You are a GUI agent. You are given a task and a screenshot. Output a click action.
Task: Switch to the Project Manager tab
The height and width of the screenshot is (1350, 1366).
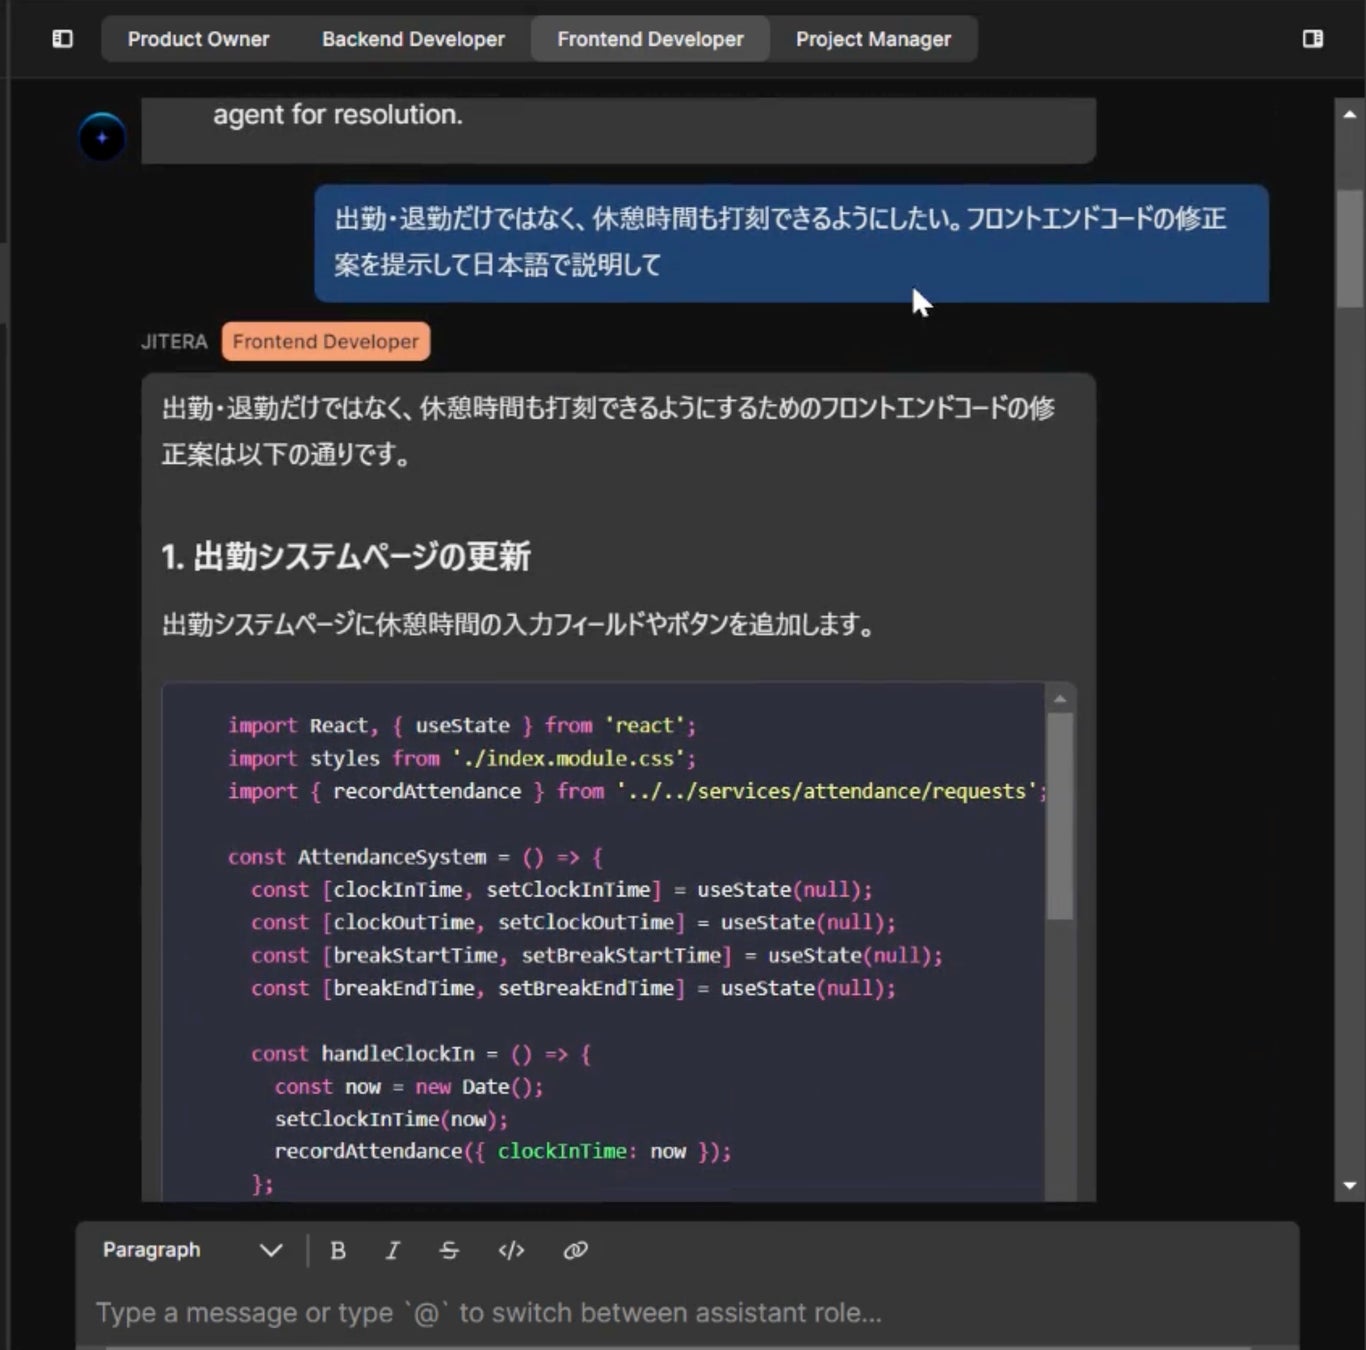[873, 39]
